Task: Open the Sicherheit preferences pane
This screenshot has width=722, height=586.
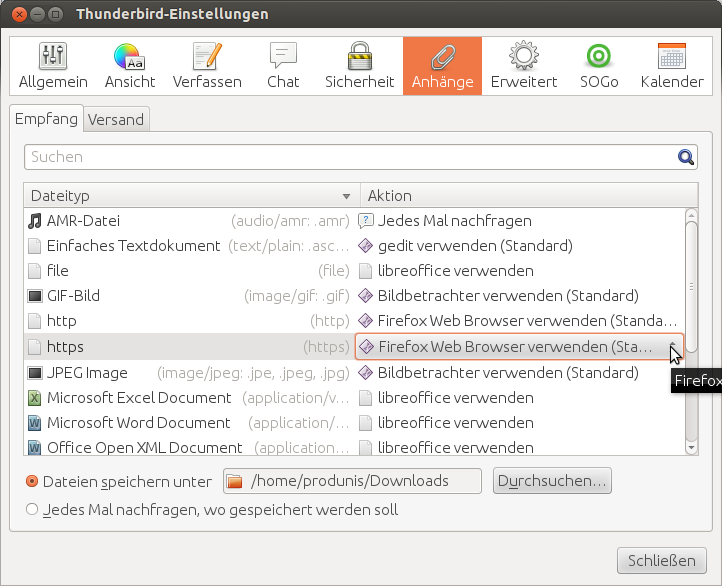Action: tap(360, 66)
